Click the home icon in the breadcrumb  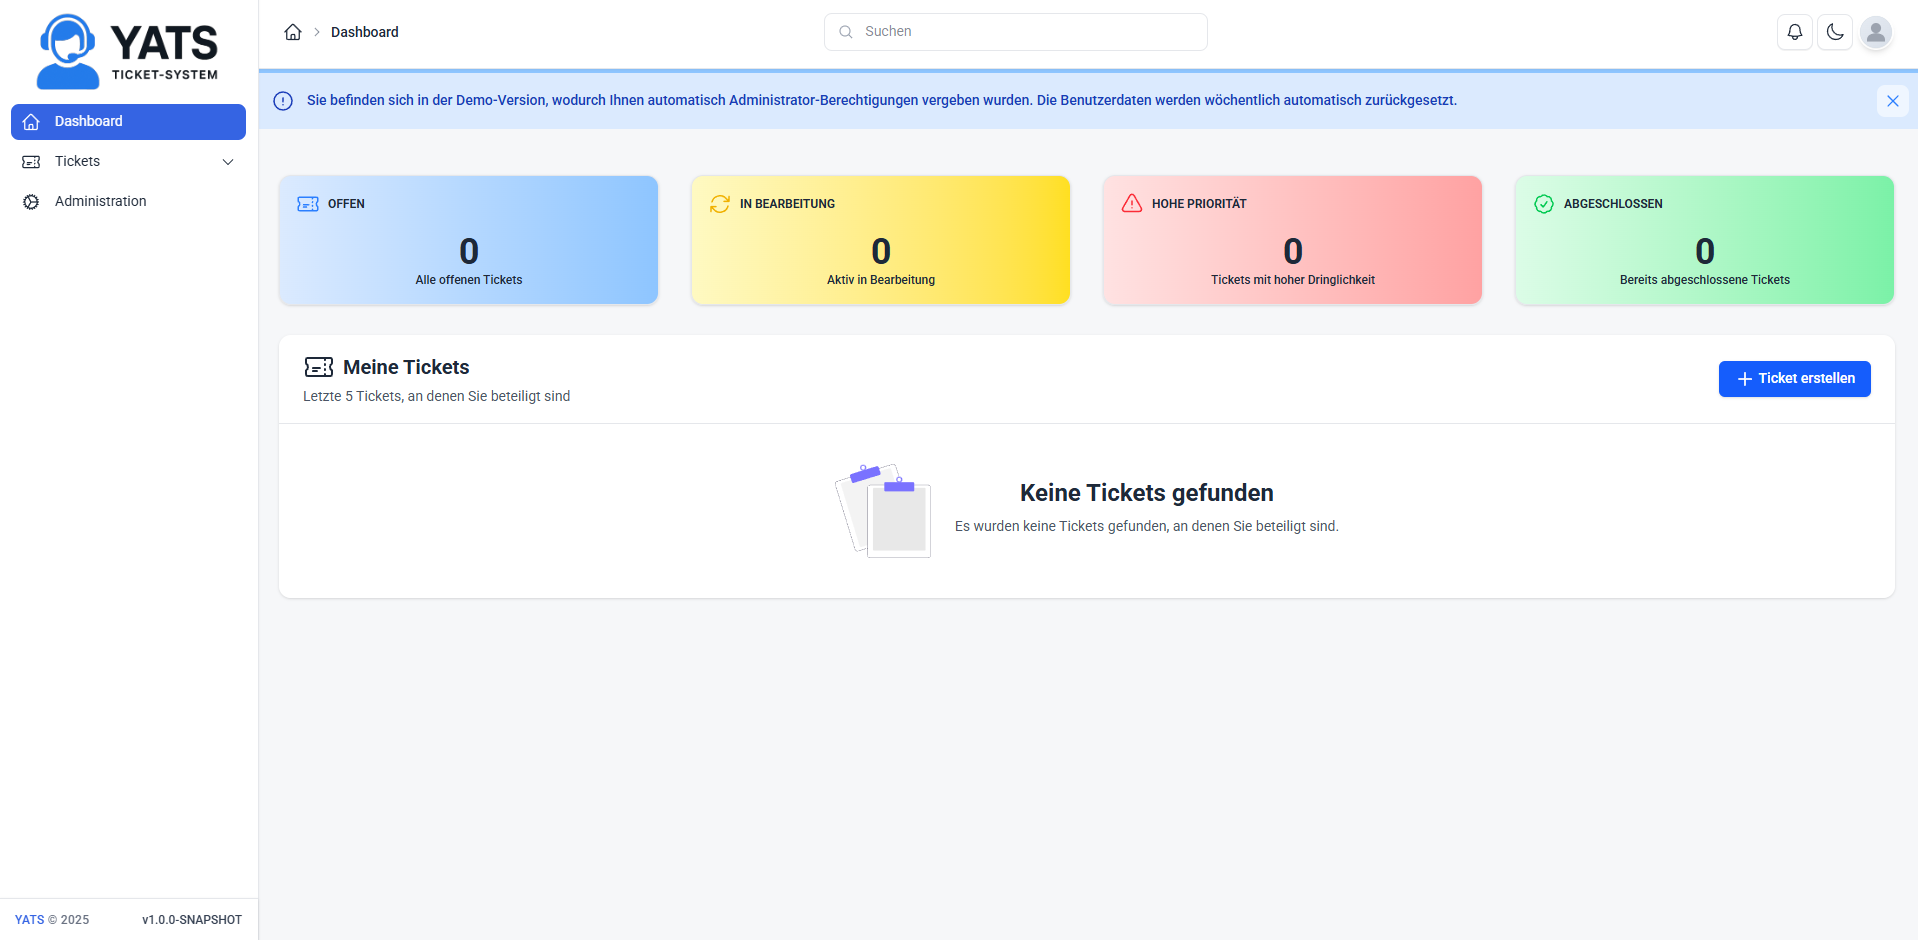click(292, 31)
